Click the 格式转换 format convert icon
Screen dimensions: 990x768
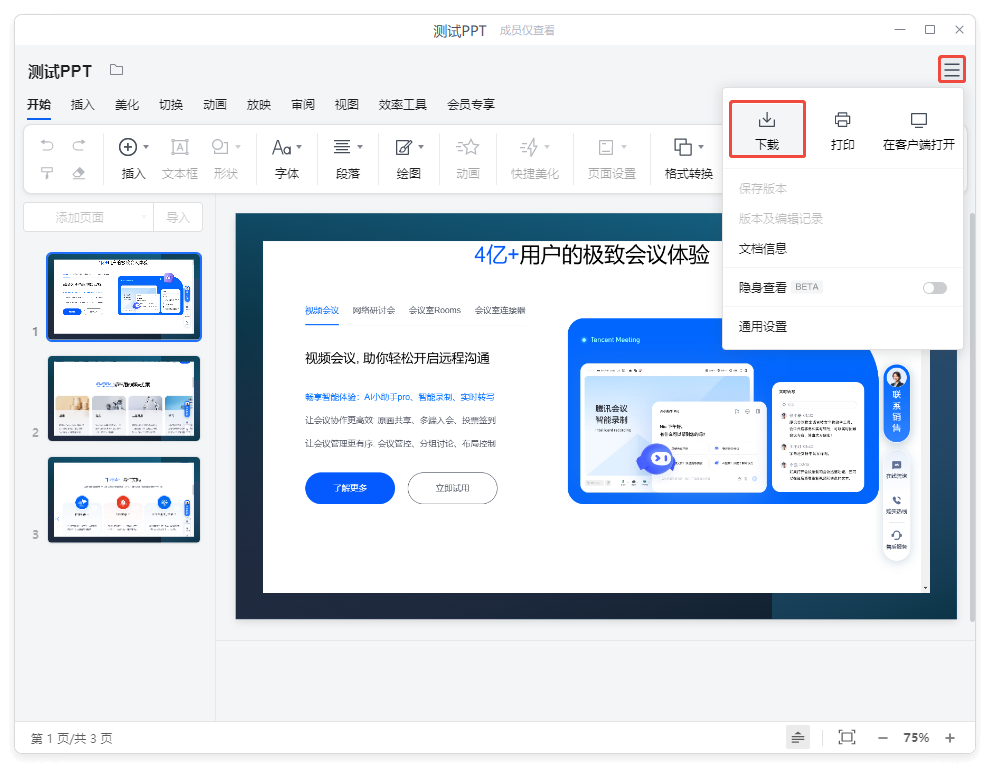(683, 147)
